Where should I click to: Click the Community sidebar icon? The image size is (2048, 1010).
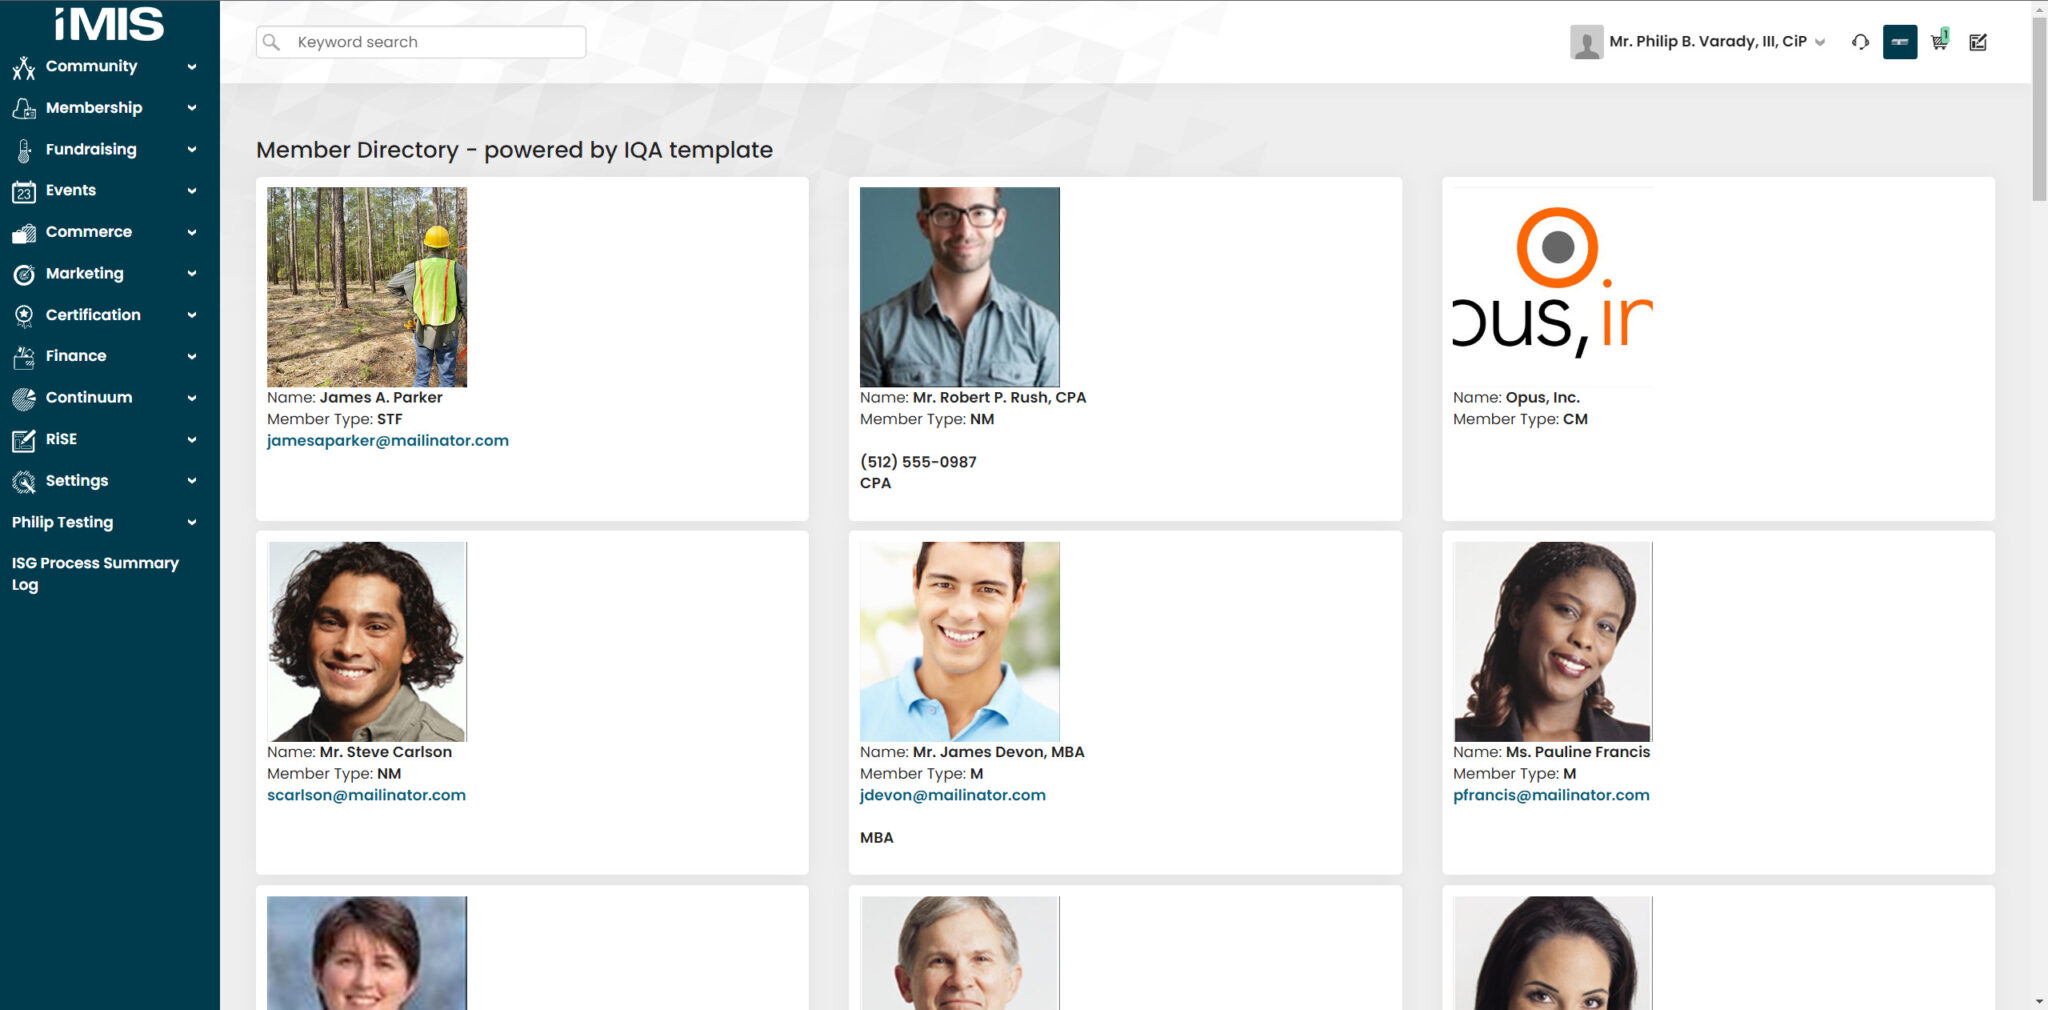click(24, 67)
